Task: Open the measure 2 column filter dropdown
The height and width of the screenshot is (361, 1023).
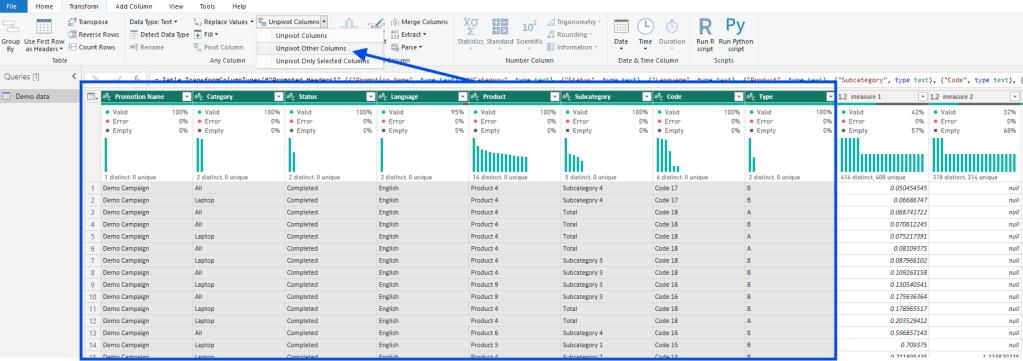Action: (1015, 97)
